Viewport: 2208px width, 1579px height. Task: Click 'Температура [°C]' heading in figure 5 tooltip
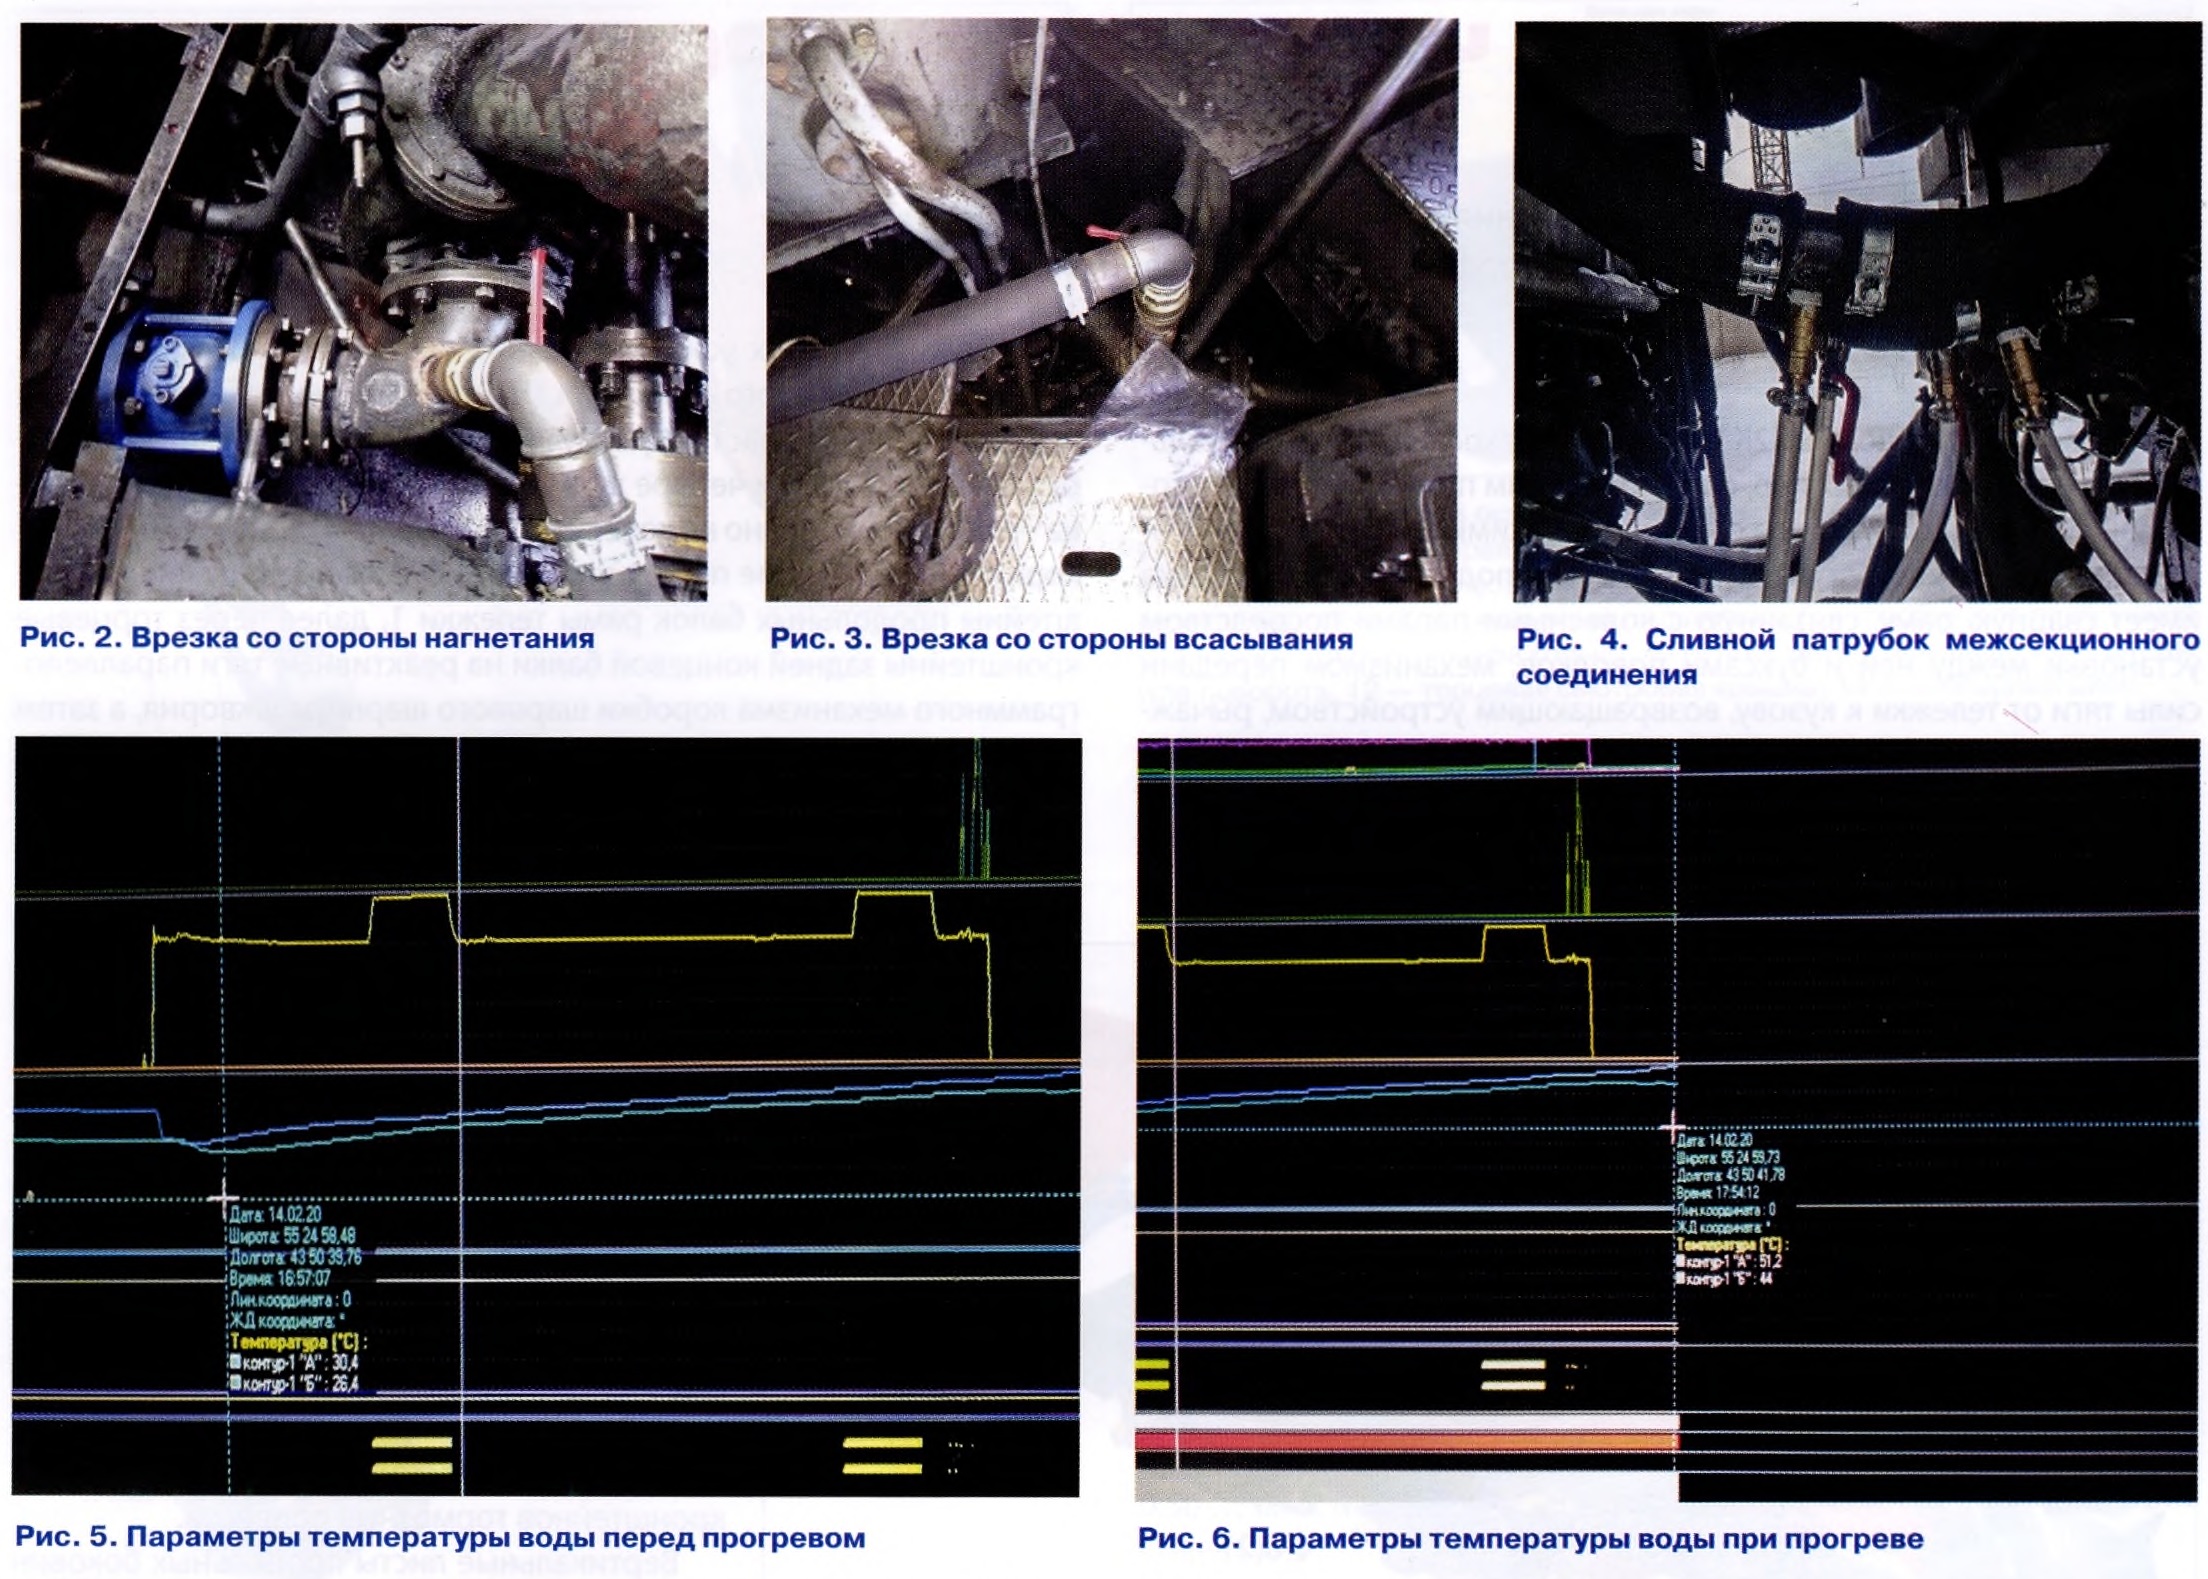(x=298, y=1342)
